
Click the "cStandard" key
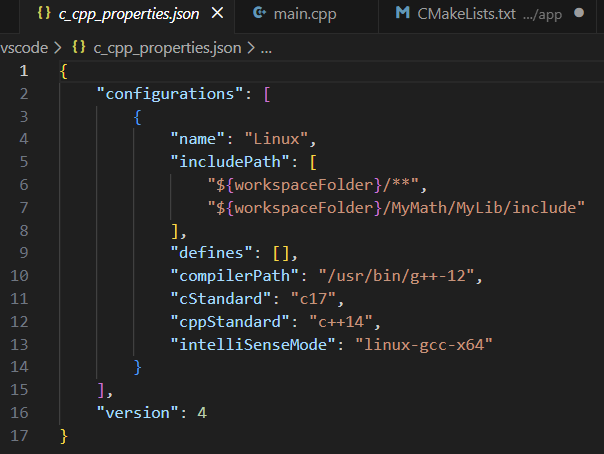click(221, 299)
